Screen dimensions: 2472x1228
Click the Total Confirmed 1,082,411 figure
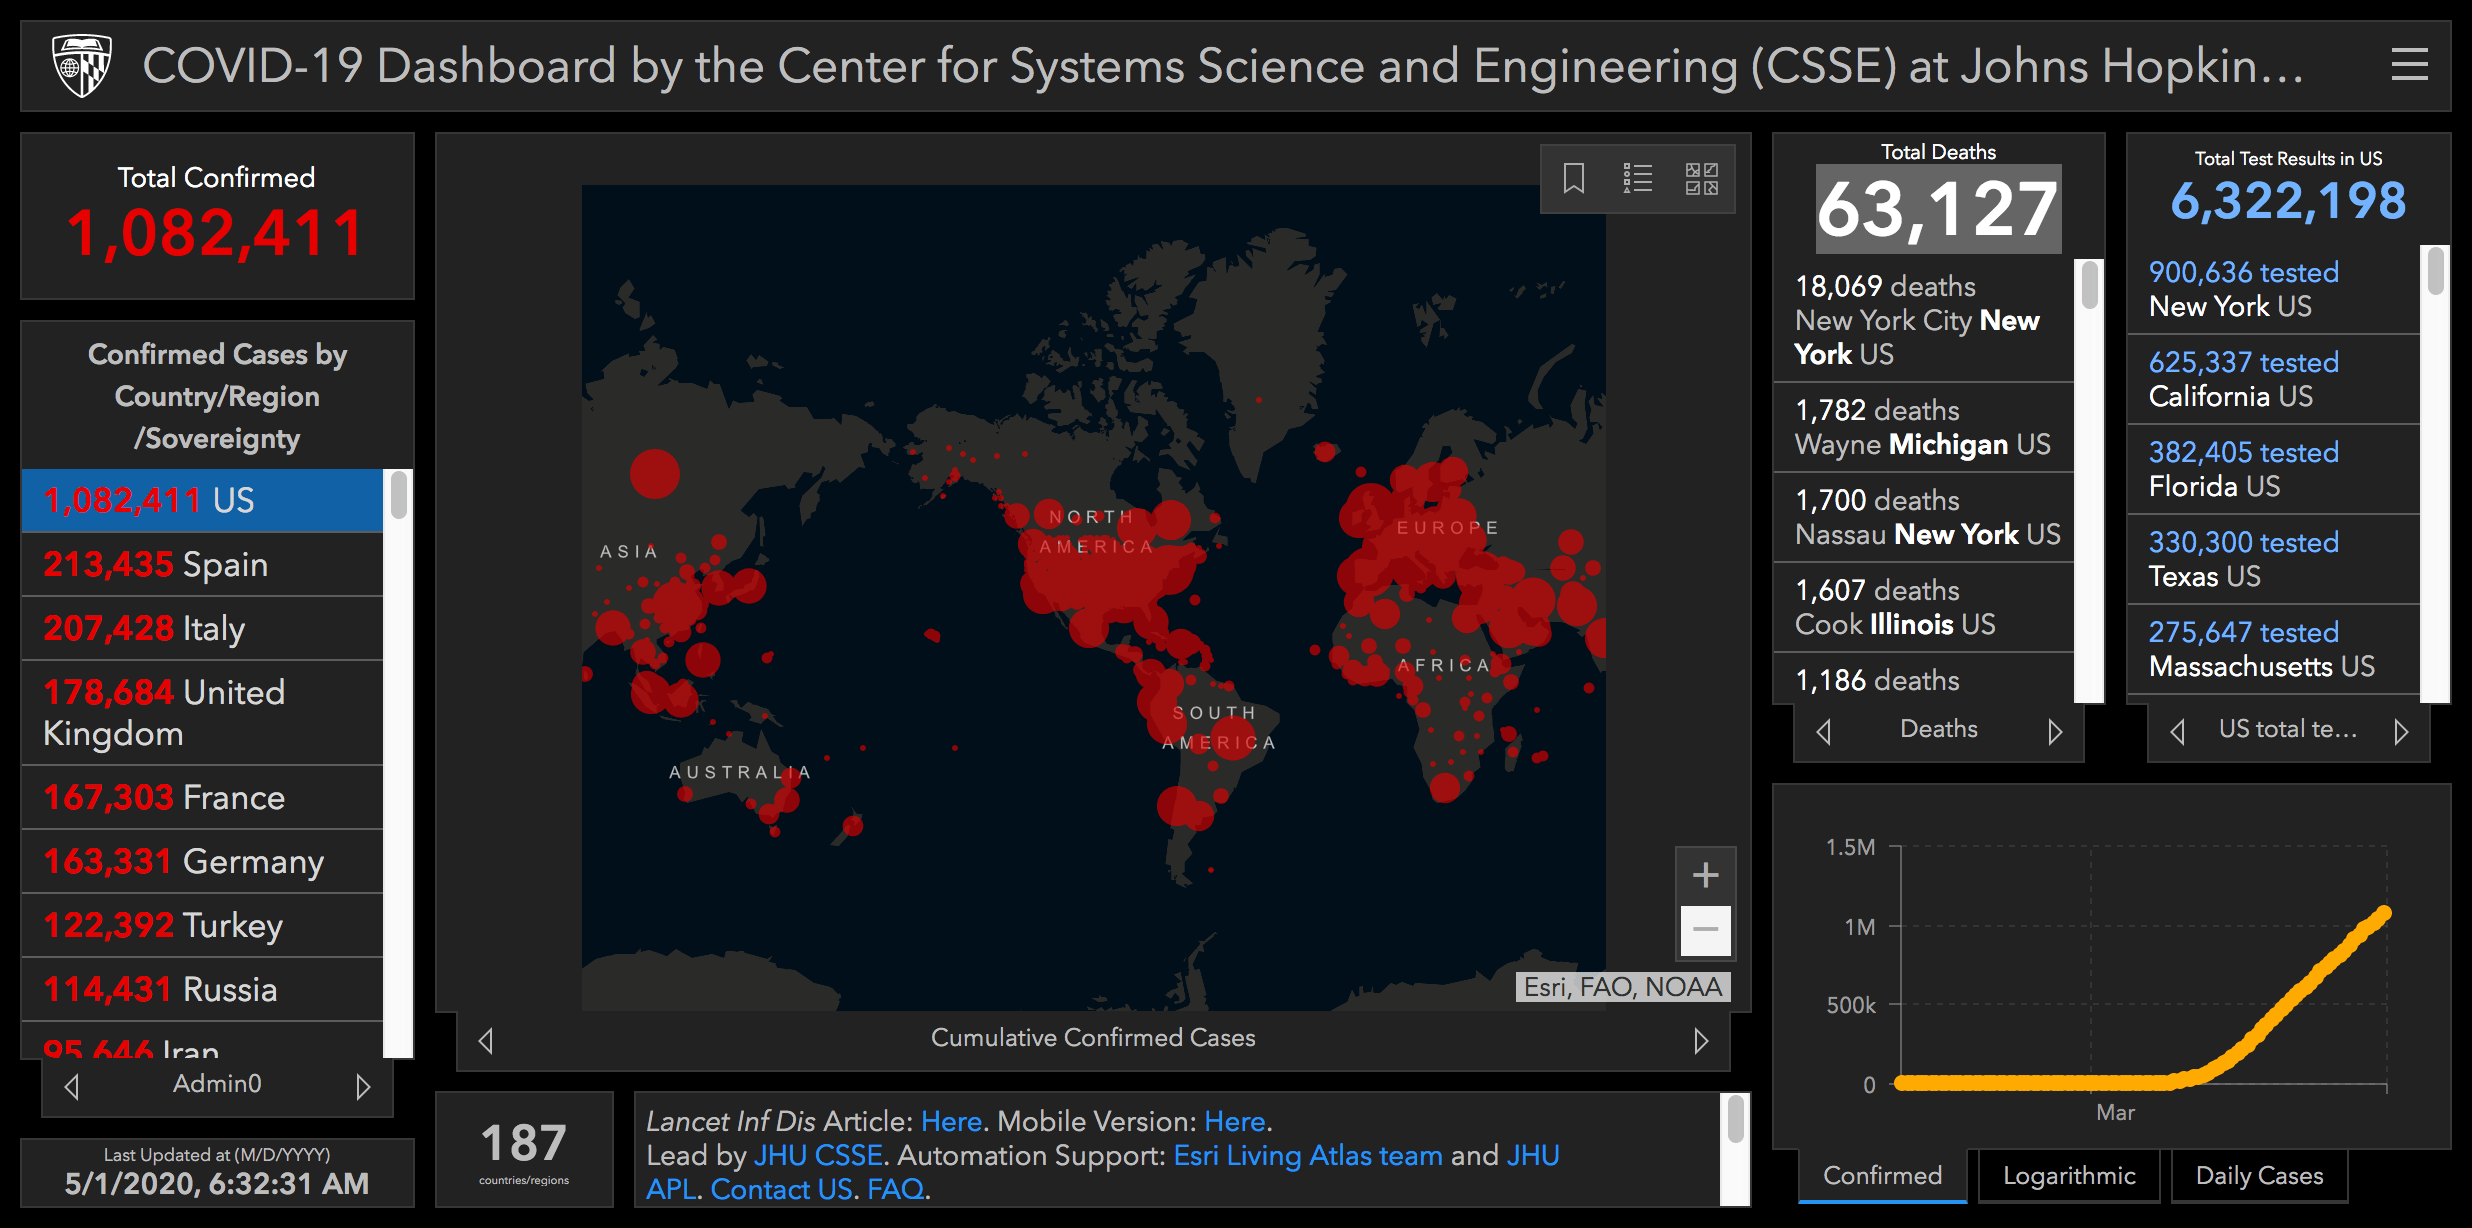216,233
